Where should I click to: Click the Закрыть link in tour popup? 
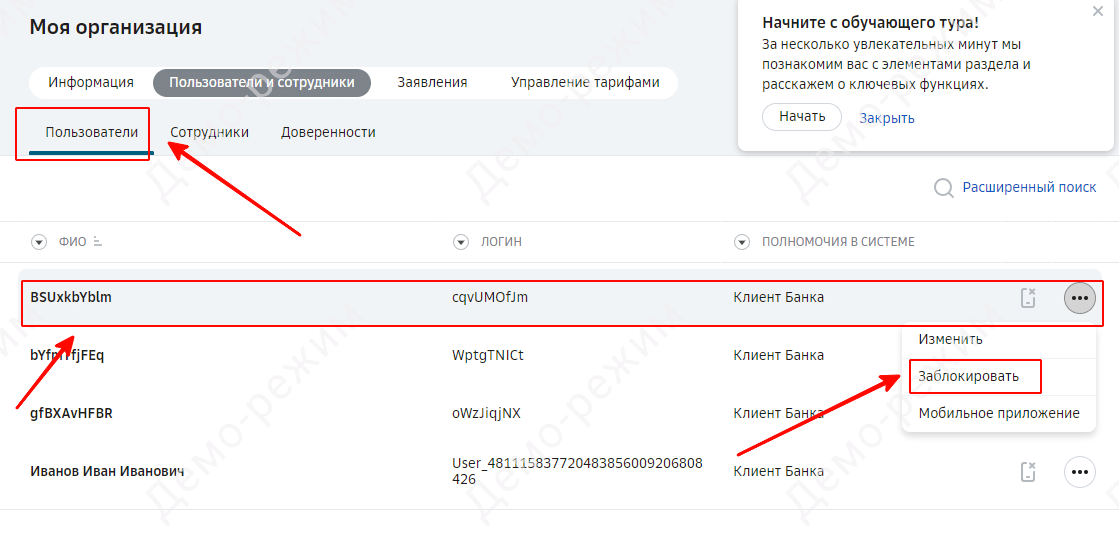tap(887, 118)
